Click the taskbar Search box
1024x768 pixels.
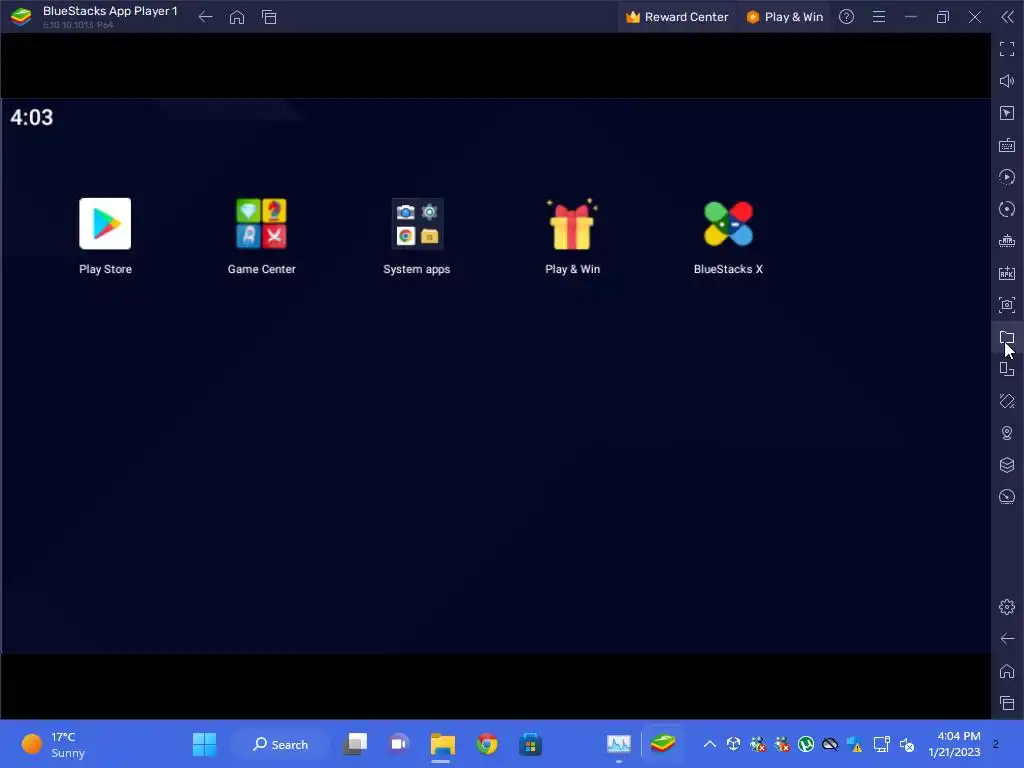pos(281,744)
